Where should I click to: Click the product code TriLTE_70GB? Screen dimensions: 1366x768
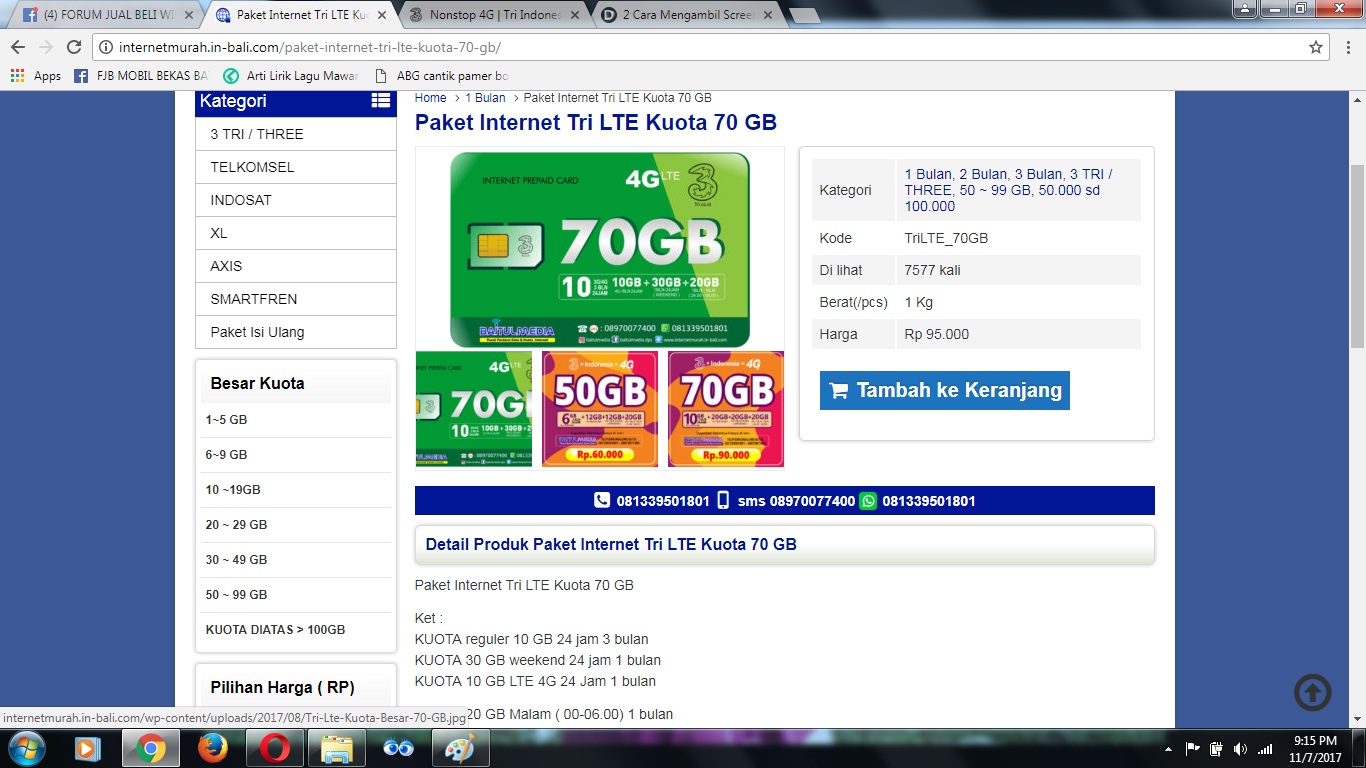[946, 238]
